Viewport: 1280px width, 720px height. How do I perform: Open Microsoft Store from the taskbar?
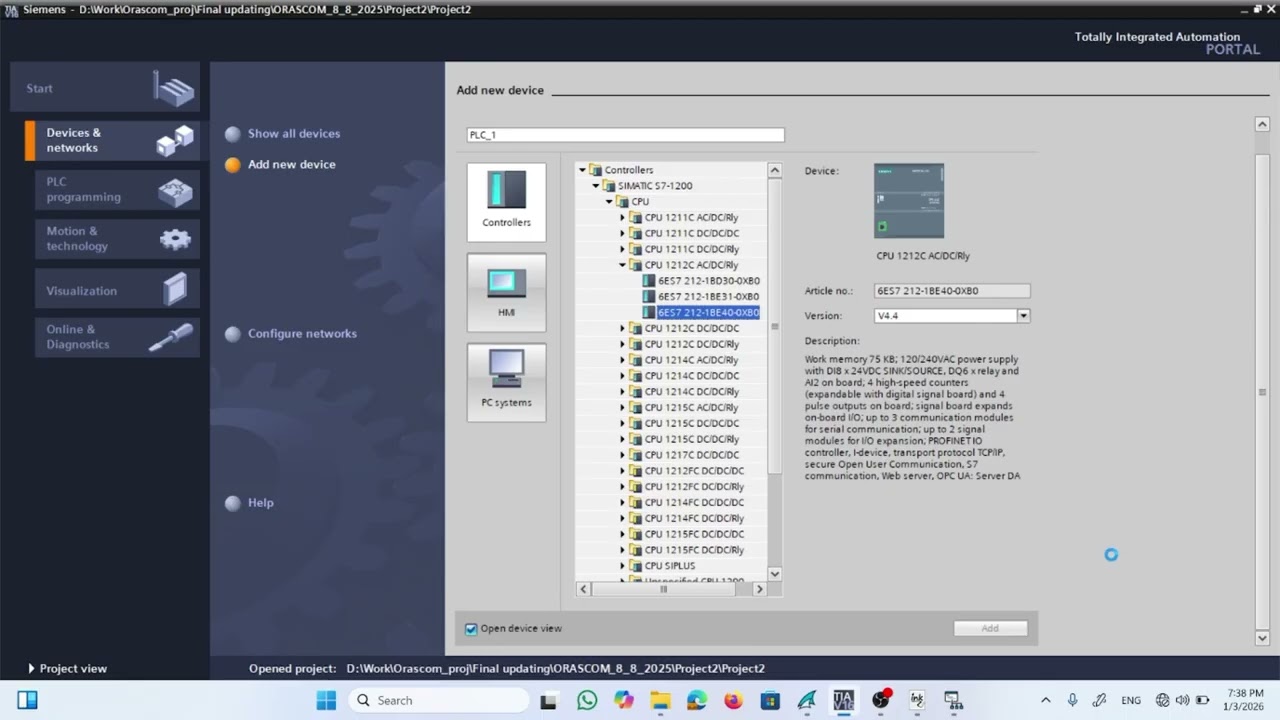pyautogui.click(x=770, y=700)
